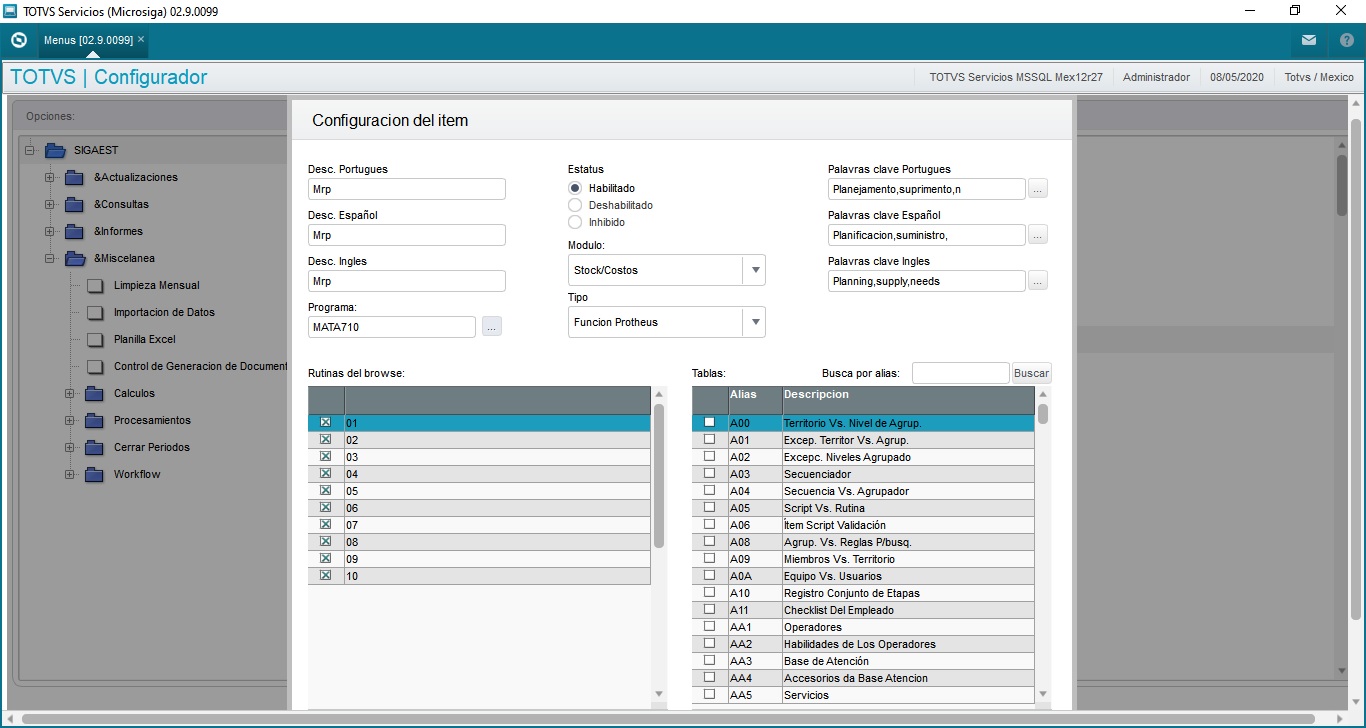Click the Rutinas del browse scrollbar thumb
Viewport: 1366px width, 728px height.
[x=659, y=475]
